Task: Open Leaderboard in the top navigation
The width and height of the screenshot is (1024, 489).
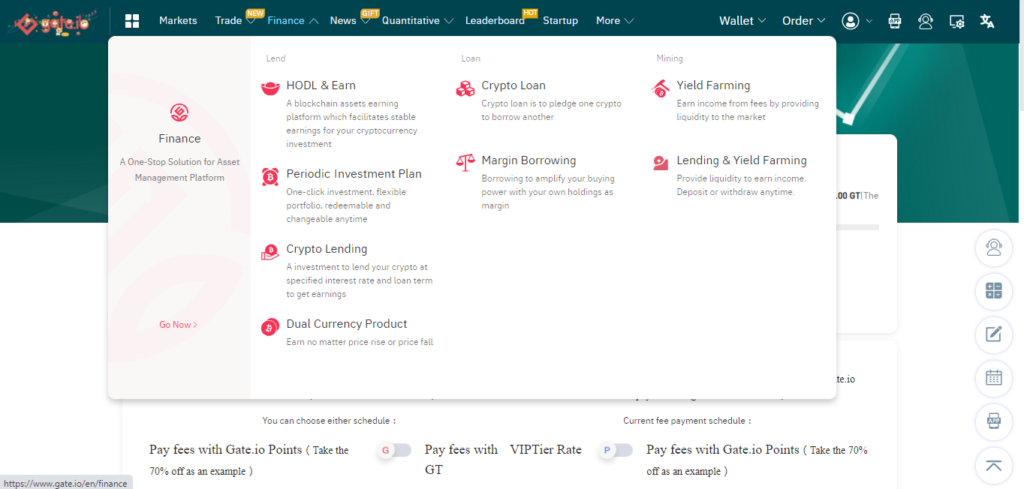Action: [x=495, y=21]
